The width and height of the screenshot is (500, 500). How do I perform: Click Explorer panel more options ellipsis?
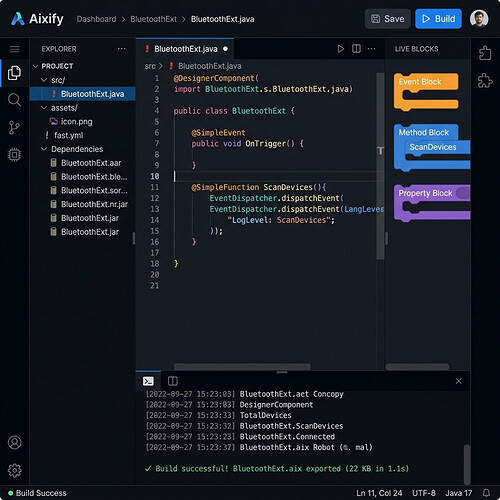122,49
